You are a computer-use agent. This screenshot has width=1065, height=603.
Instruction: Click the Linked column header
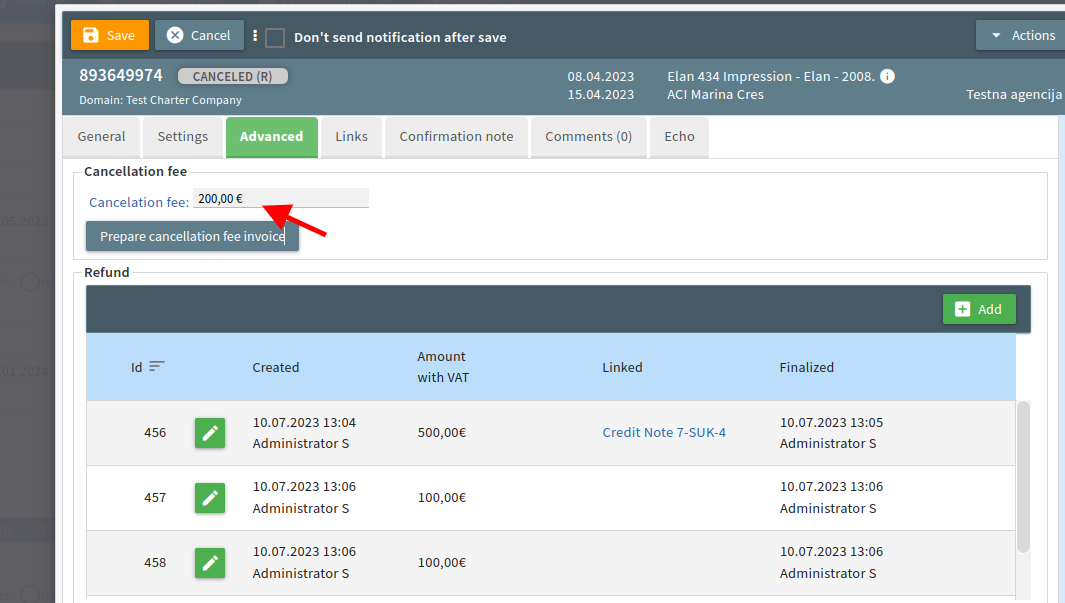coord(622,367)
